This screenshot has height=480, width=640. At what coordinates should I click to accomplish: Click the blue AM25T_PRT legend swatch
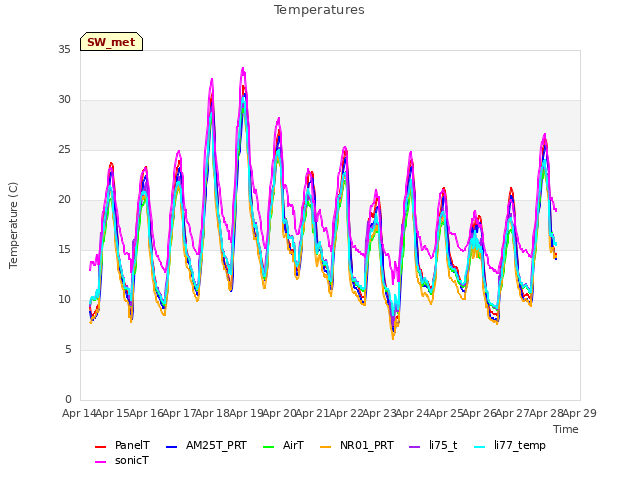[x=171, y=447]
